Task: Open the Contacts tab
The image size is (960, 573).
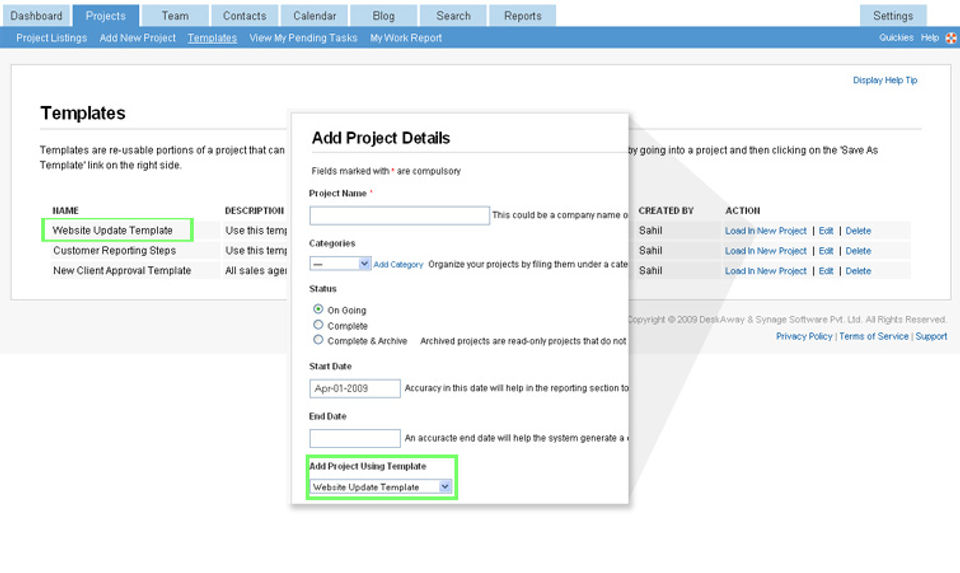Action: point(244,16)
